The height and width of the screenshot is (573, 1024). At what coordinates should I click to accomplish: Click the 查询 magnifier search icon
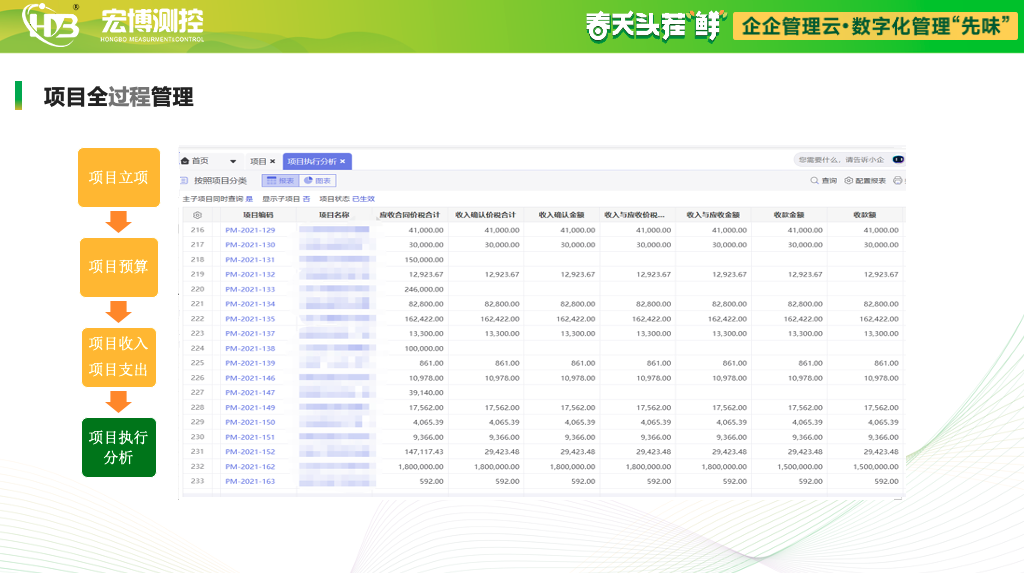[815, 181]
